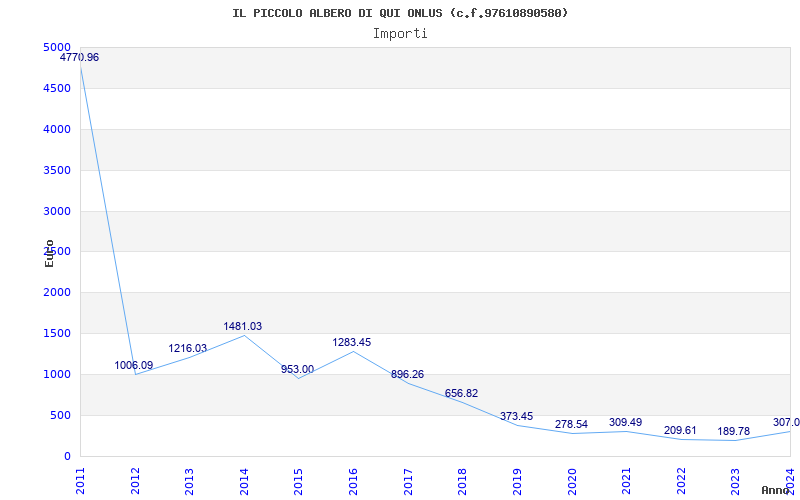Viewport: 800px width, 500px height.
Task: Click the 189.78 data label
Action: pos(734,432)
